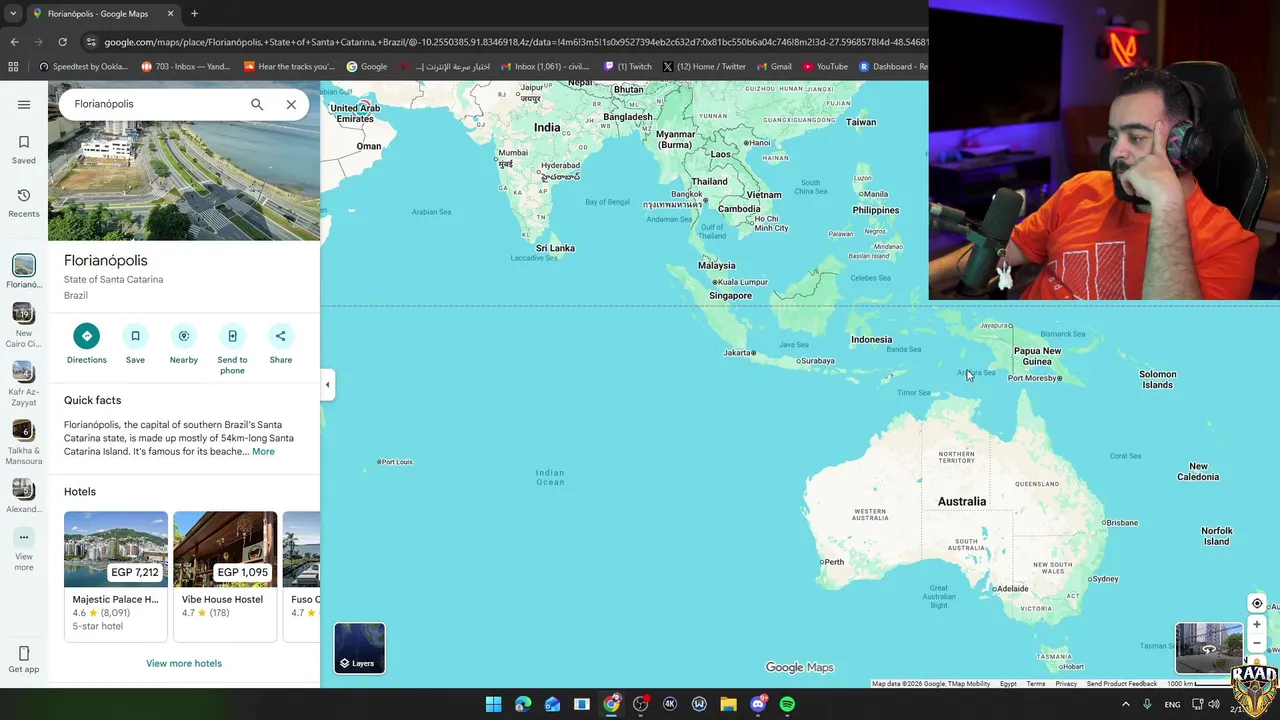Show hidden system tray icons
Image resolution: width=1280 pixels, height=720 pixels.
click(1125, 704)
